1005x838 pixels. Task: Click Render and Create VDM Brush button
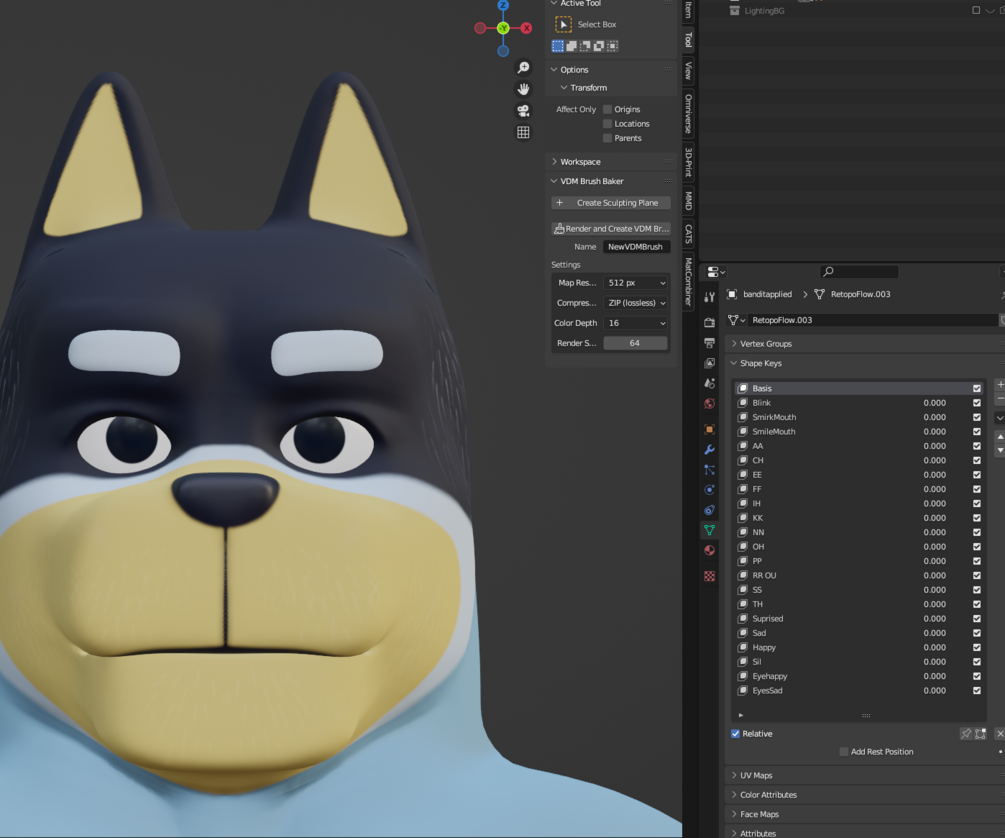pyautogui.click(x=611, y=228)
